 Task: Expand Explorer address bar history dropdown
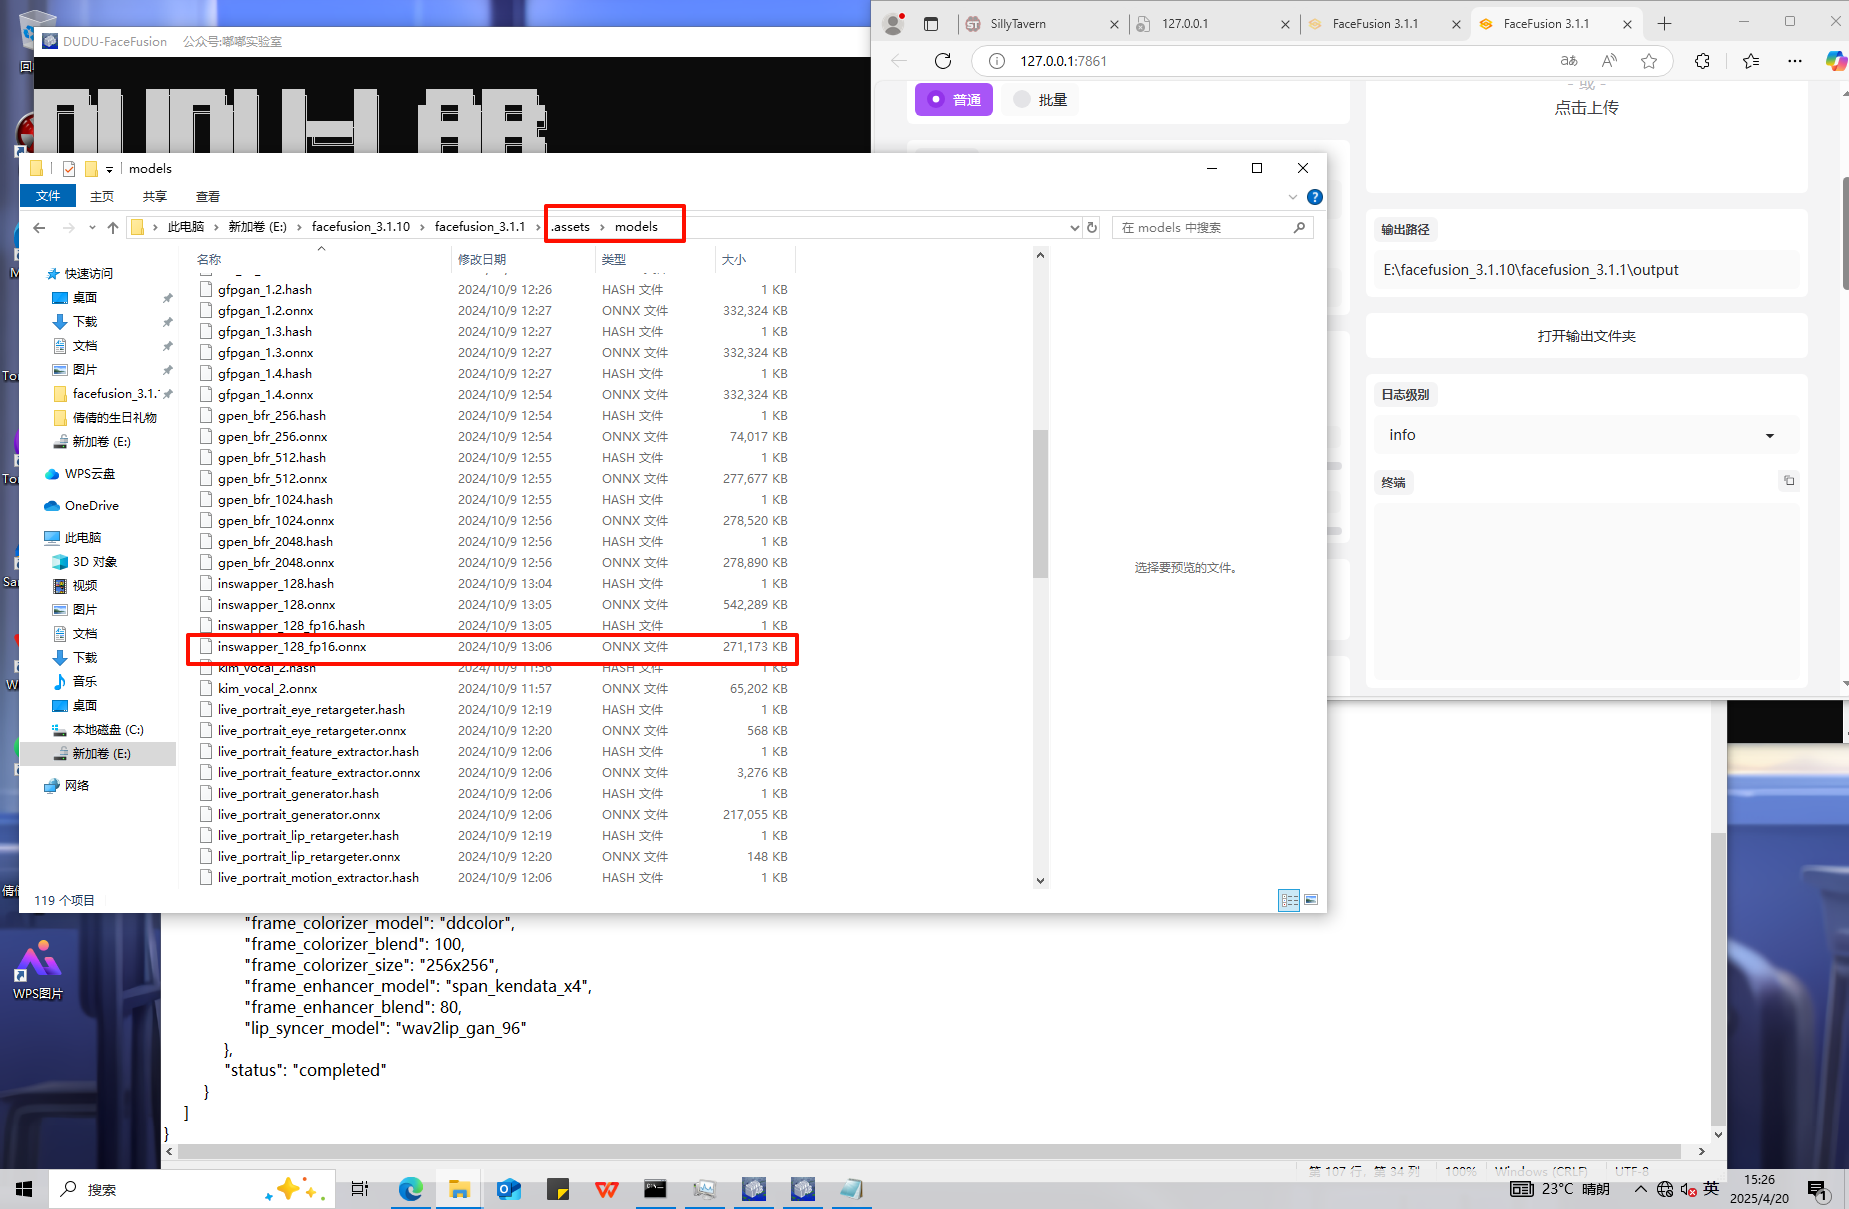coord(1074,228)
